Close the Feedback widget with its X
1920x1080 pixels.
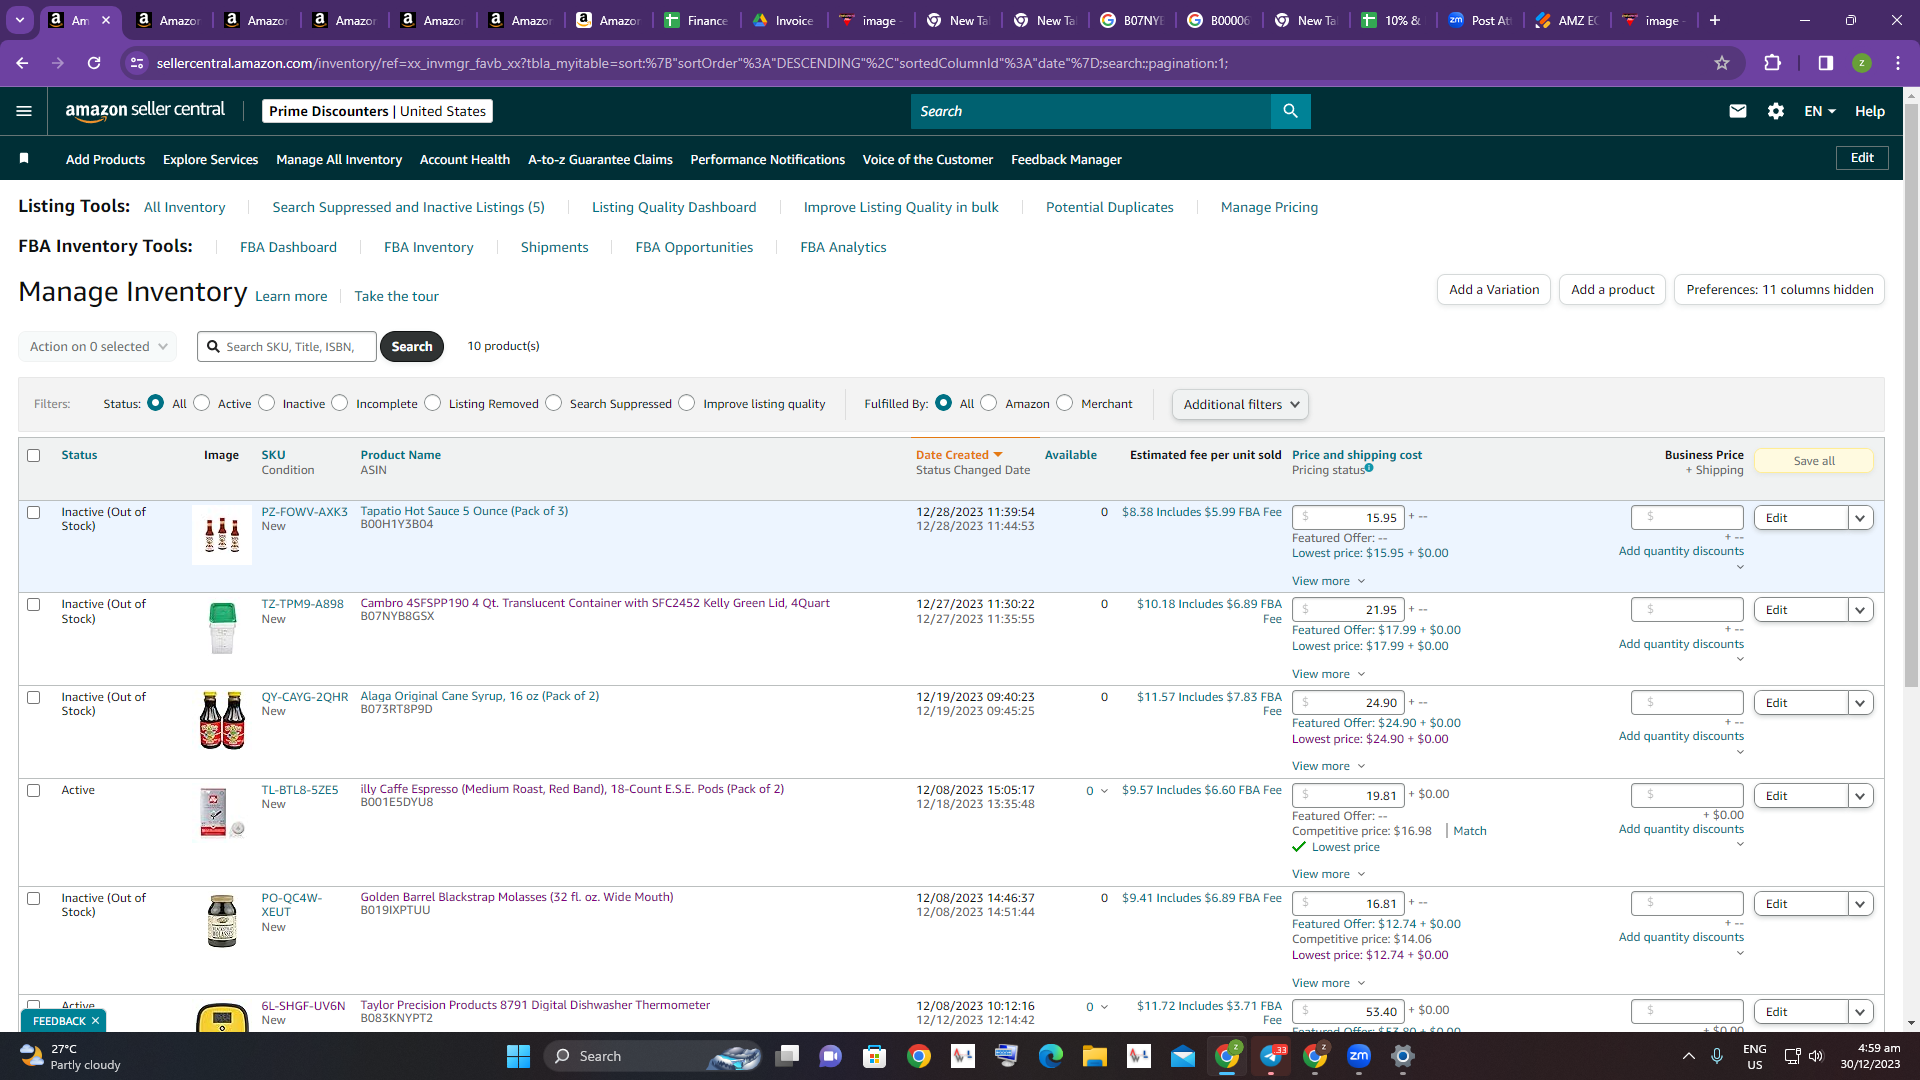tap(95, 1021)
